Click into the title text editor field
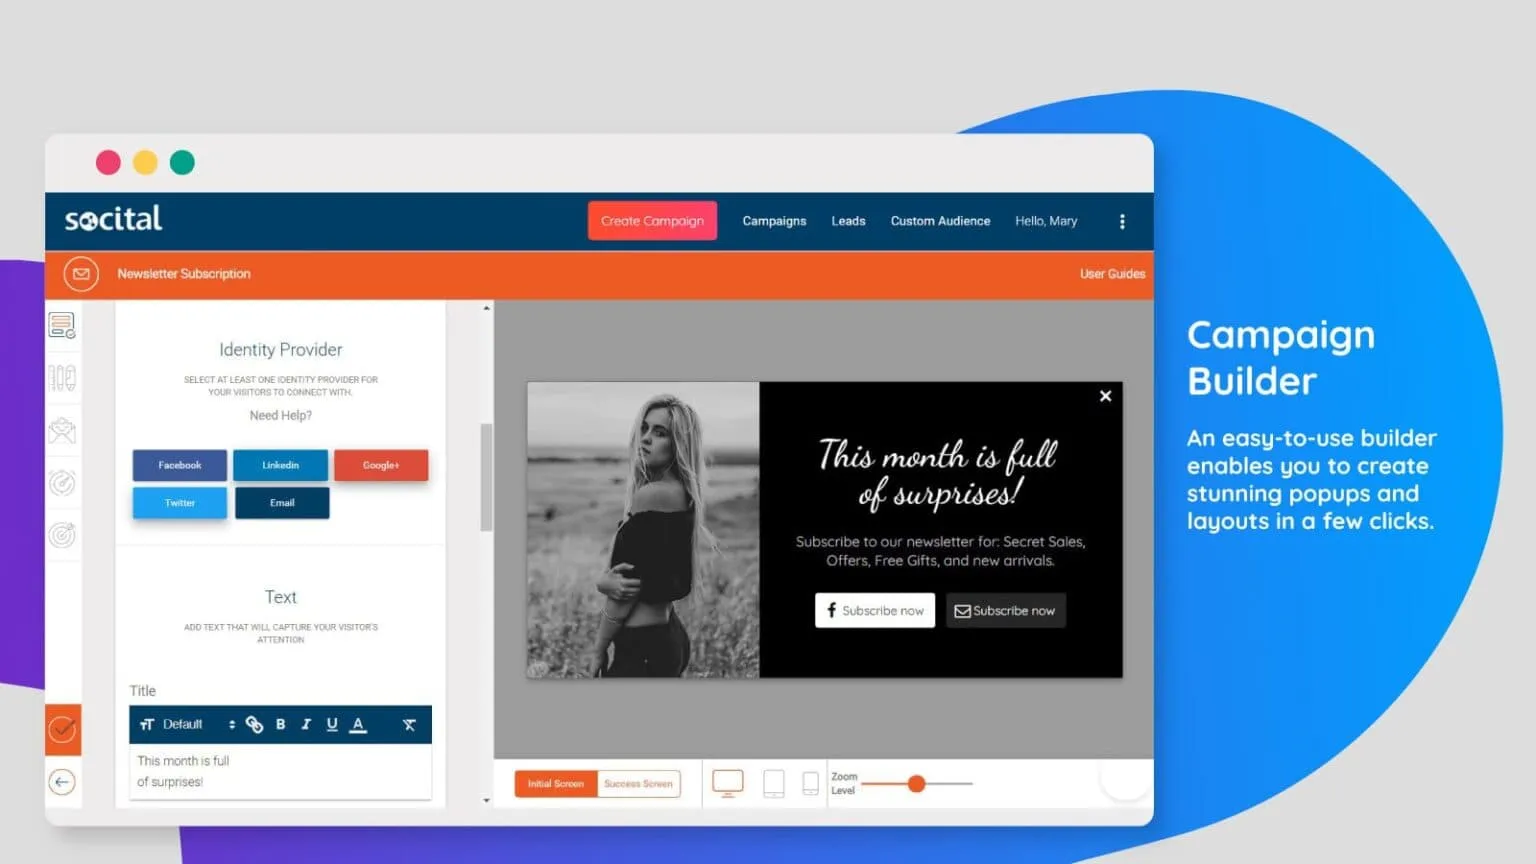Image resolution: width=1536 pixels, height=864 pixels. (x=280, y=771)
